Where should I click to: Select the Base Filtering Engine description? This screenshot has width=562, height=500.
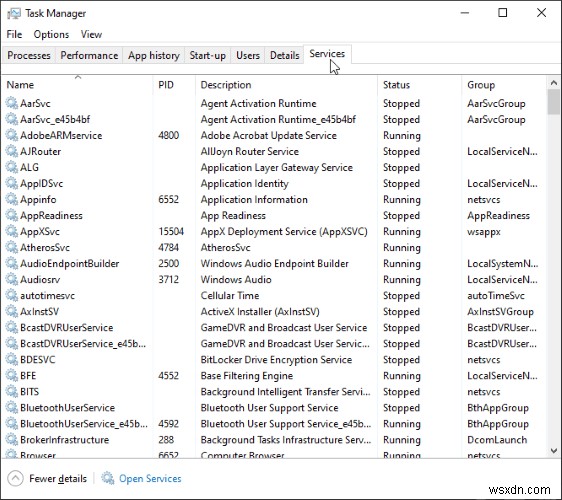point(247,376)
